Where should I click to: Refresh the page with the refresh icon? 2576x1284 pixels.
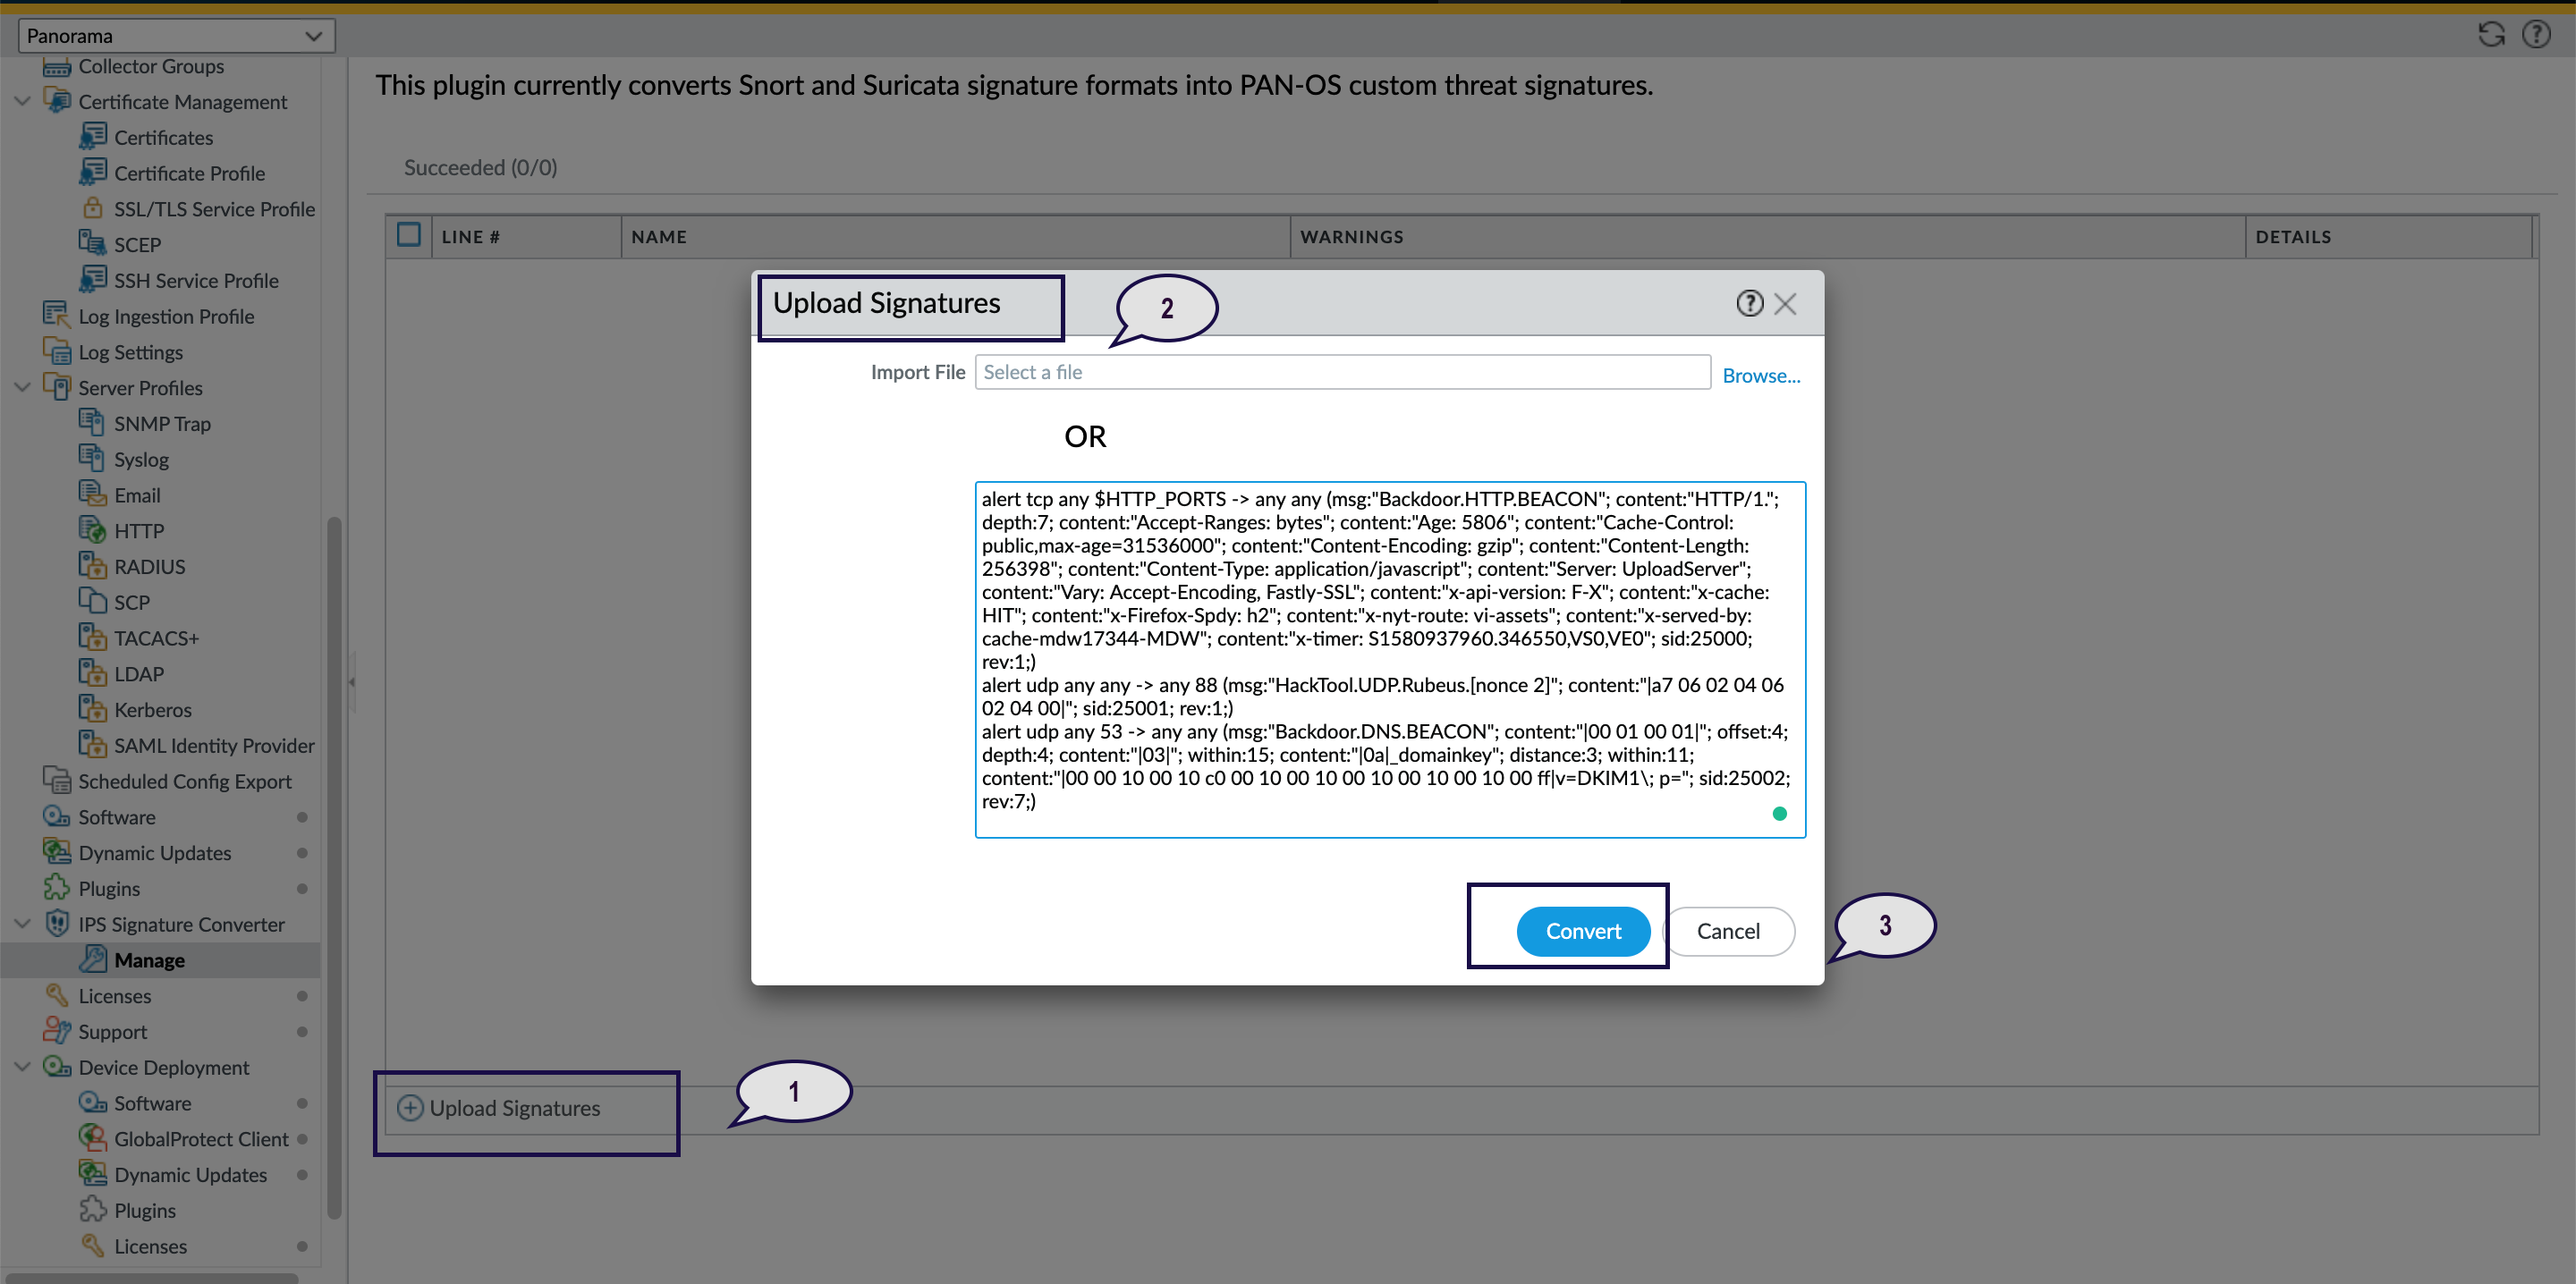2492,33
